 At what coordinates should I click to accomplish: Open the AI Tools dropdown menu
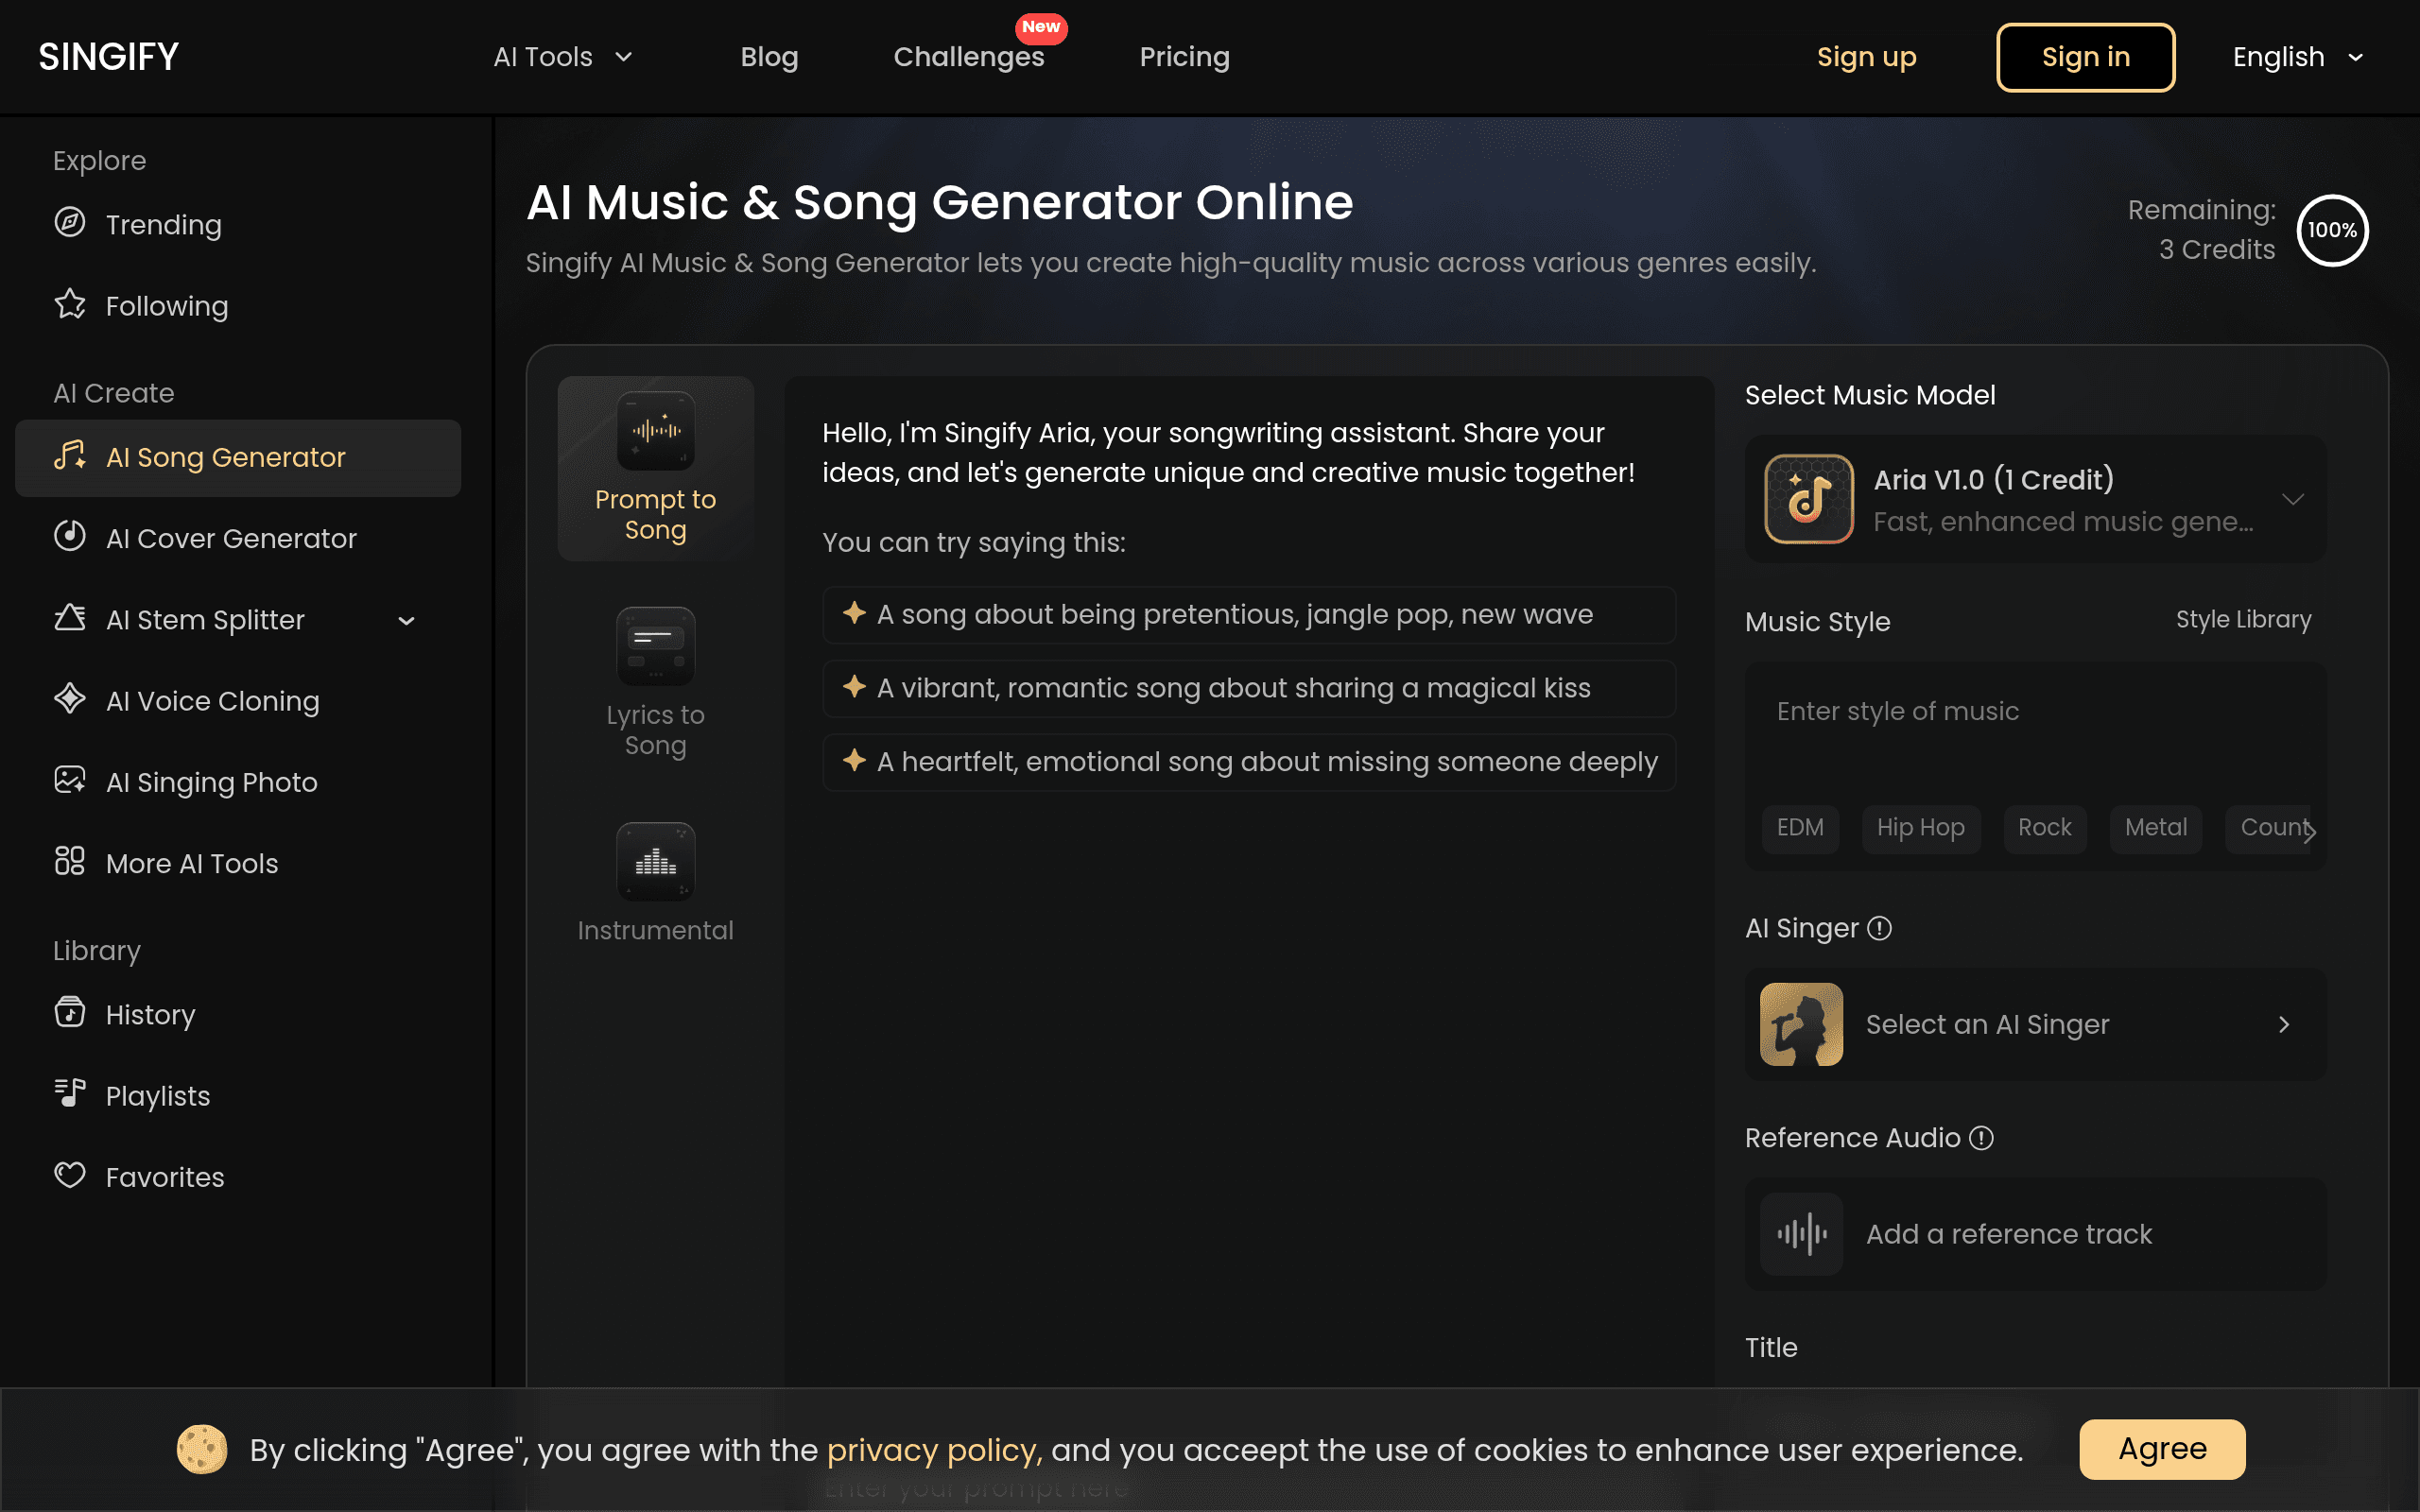(x=563, y=57)
